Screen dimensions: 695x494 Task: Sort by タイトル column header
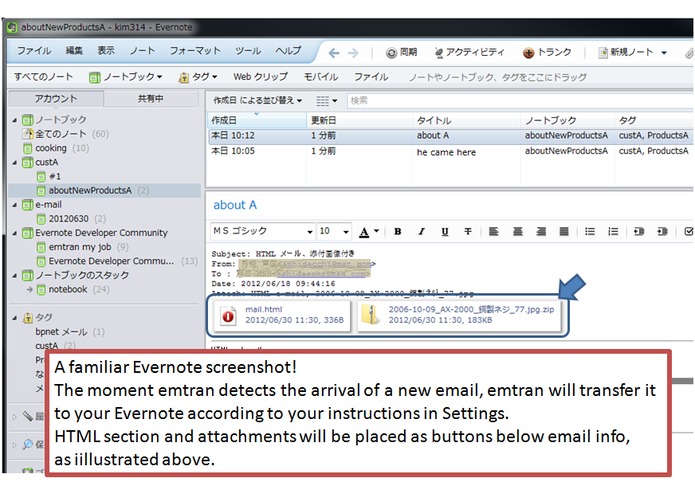466,121
